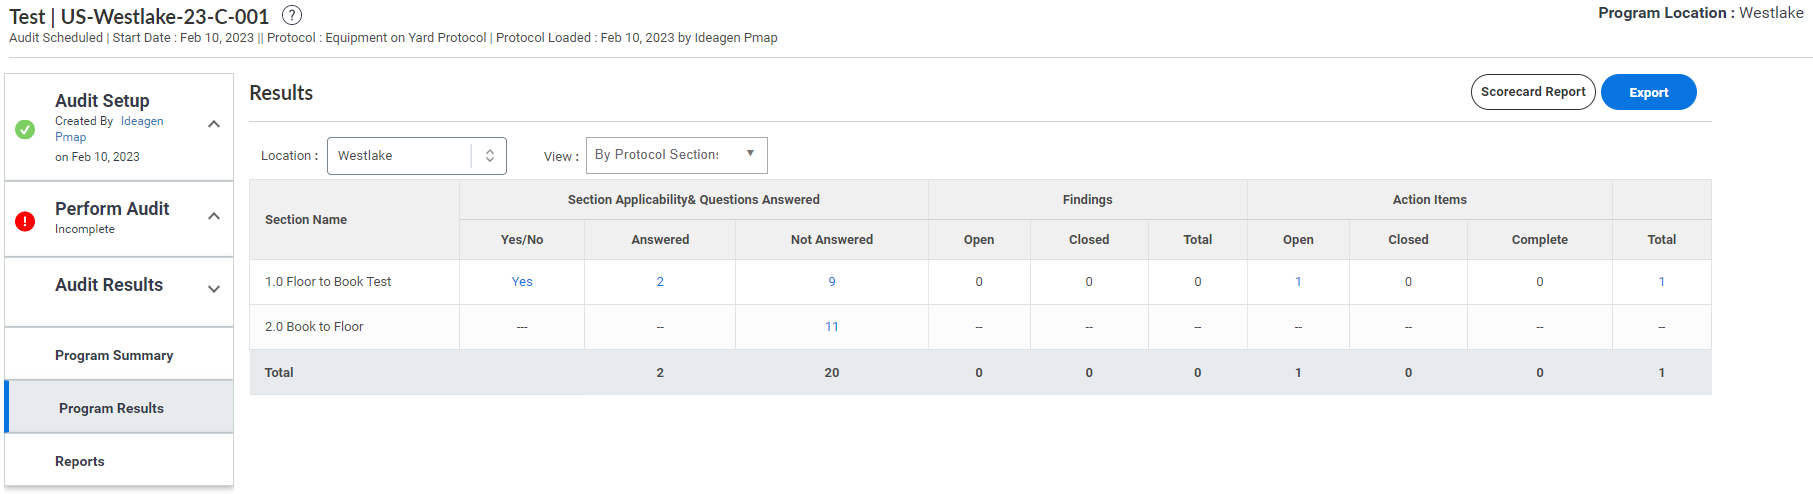Viewport: 1813px width, 494px height.
Task: Click Action Items Total 1 link in Floor to Book row
Action: (1662, 282)
